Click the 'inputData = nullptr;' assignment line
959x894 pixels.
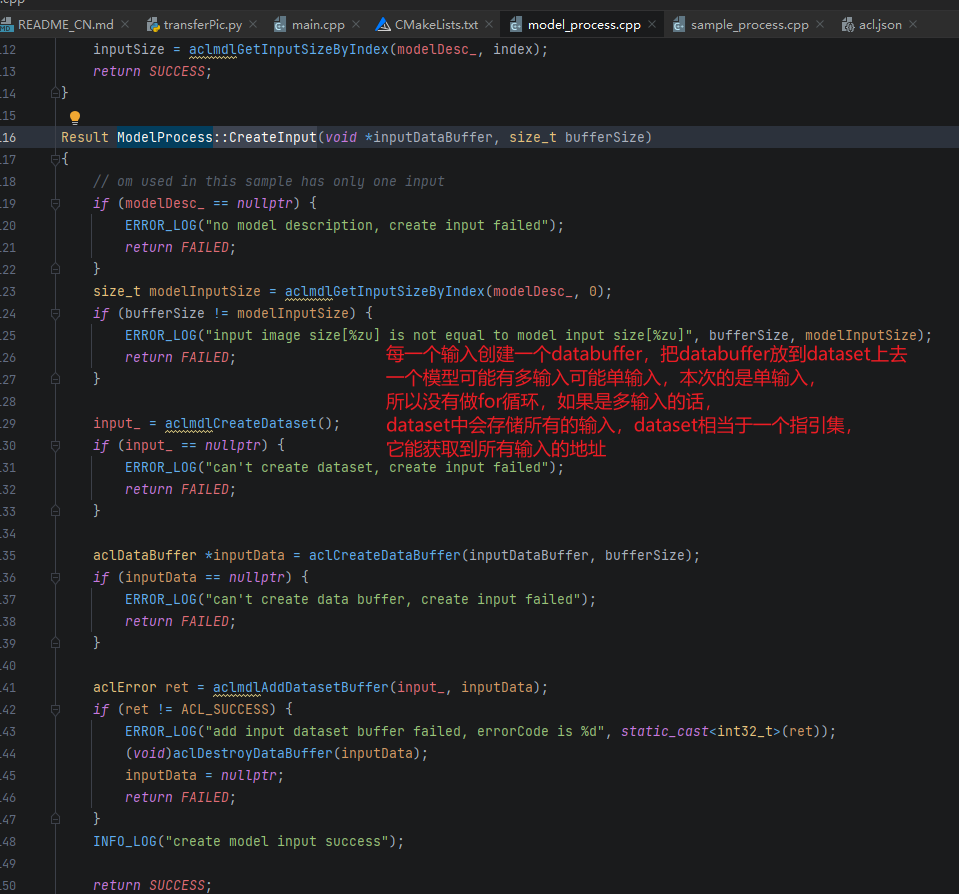click(204, 775)
